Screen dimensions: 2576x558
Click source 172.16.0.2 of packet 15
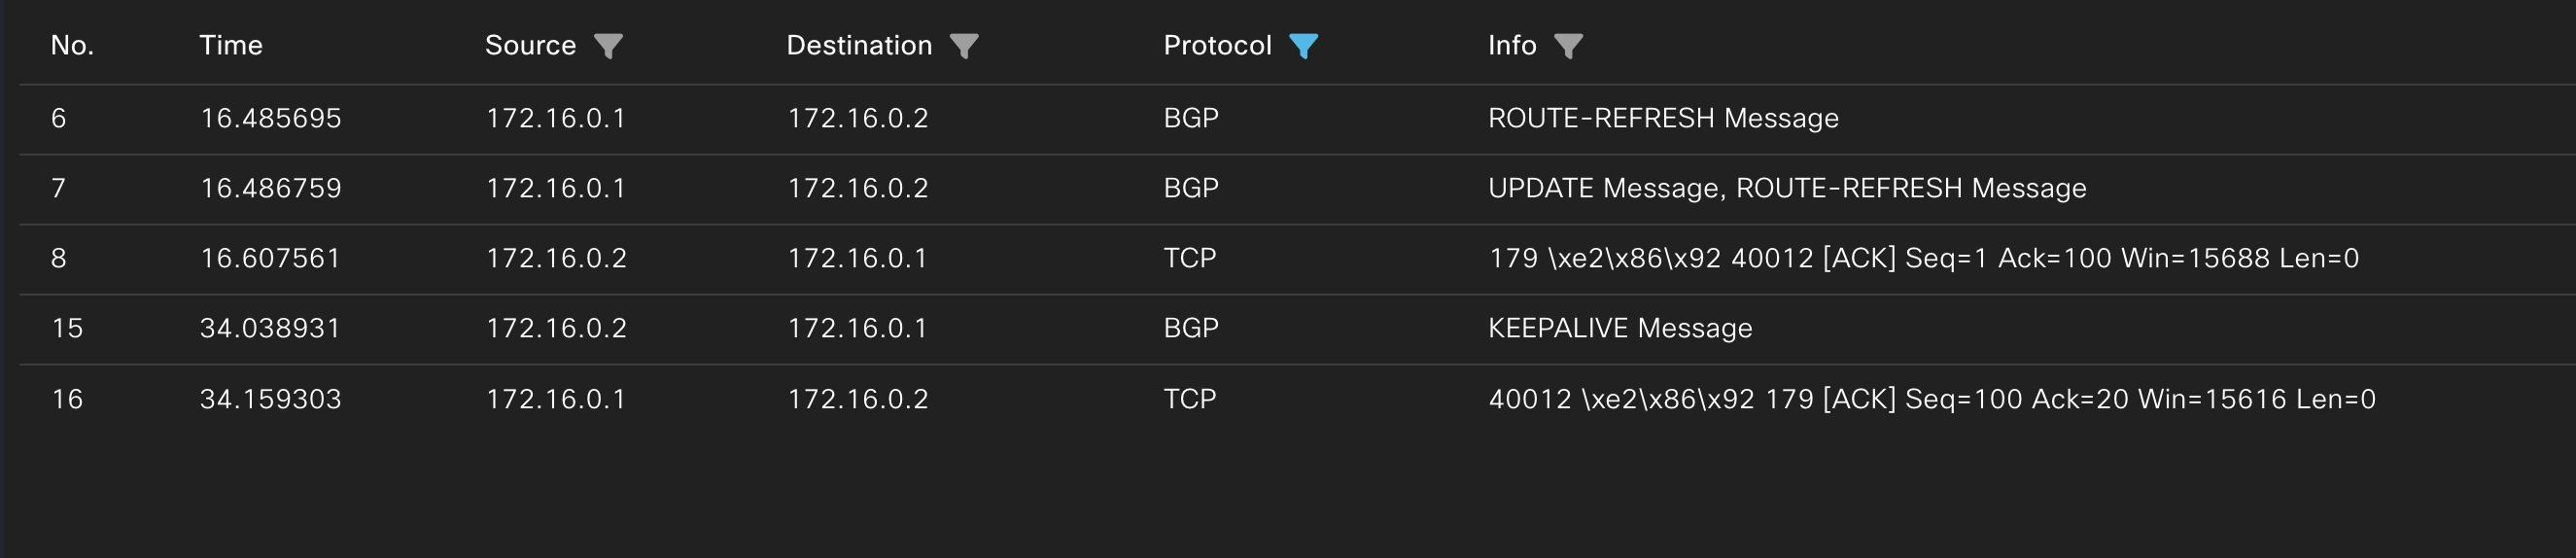pyautogui.click(x=557, y=328)
